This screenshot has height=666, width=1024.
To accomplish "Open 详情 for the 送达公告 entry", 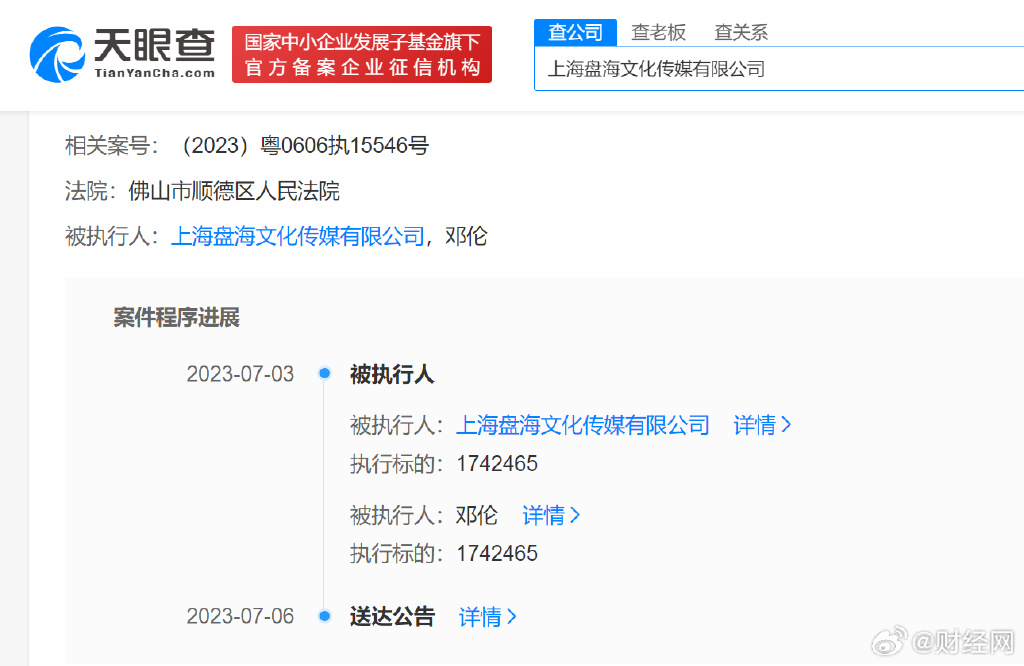I will pyautogui.click(x=487, y=617).
